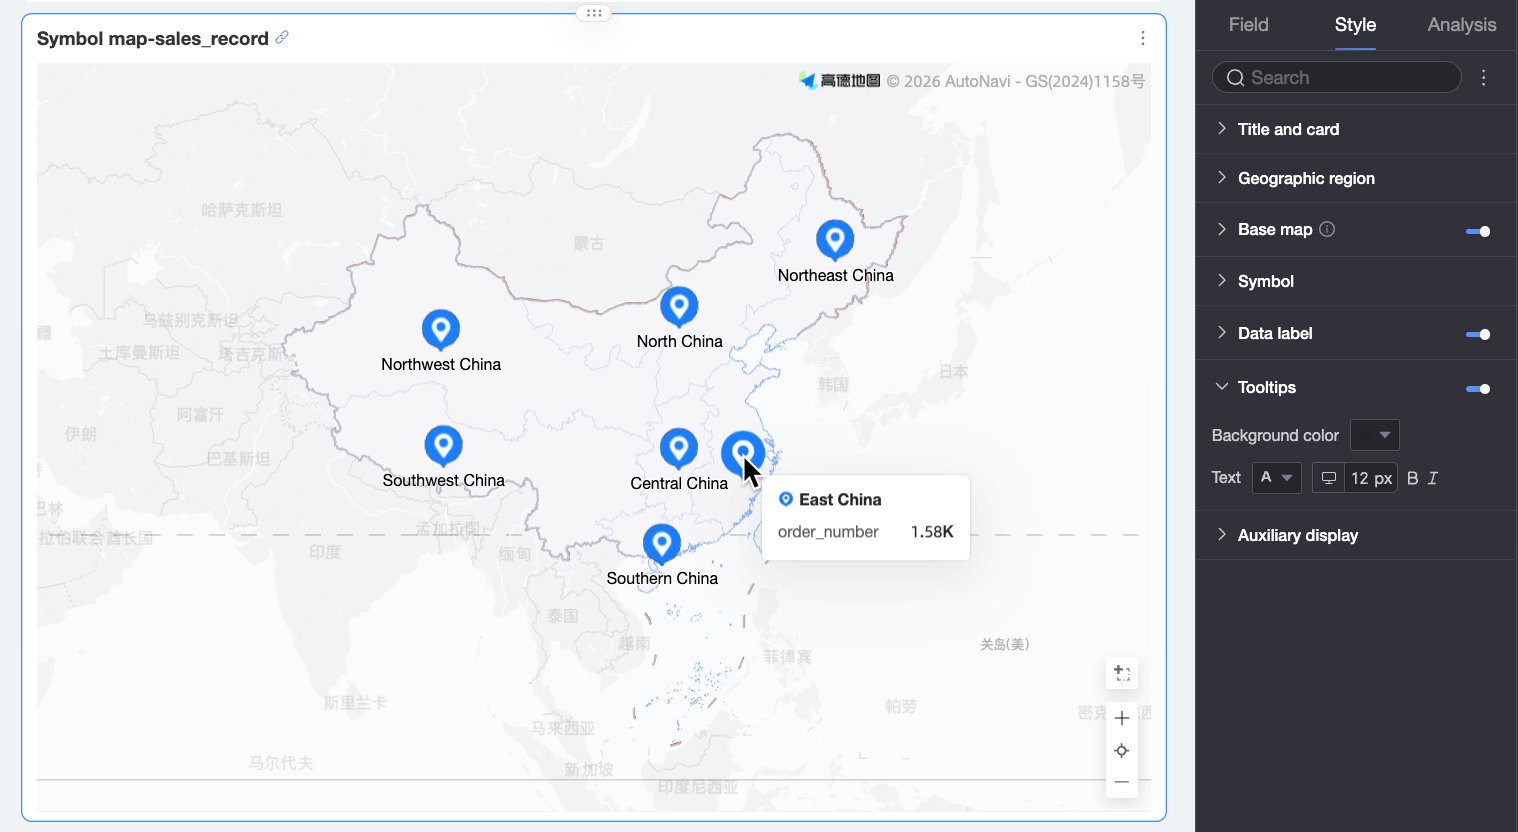The width and height of the screenshot is (1518, 832).
Task: Click the Background color label
Action: tap(1275, 435)
